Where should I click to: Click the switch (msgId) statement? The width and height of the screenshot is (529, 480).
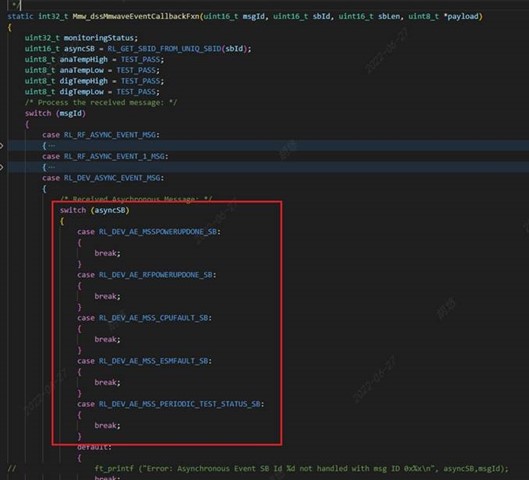click(55, 113)
